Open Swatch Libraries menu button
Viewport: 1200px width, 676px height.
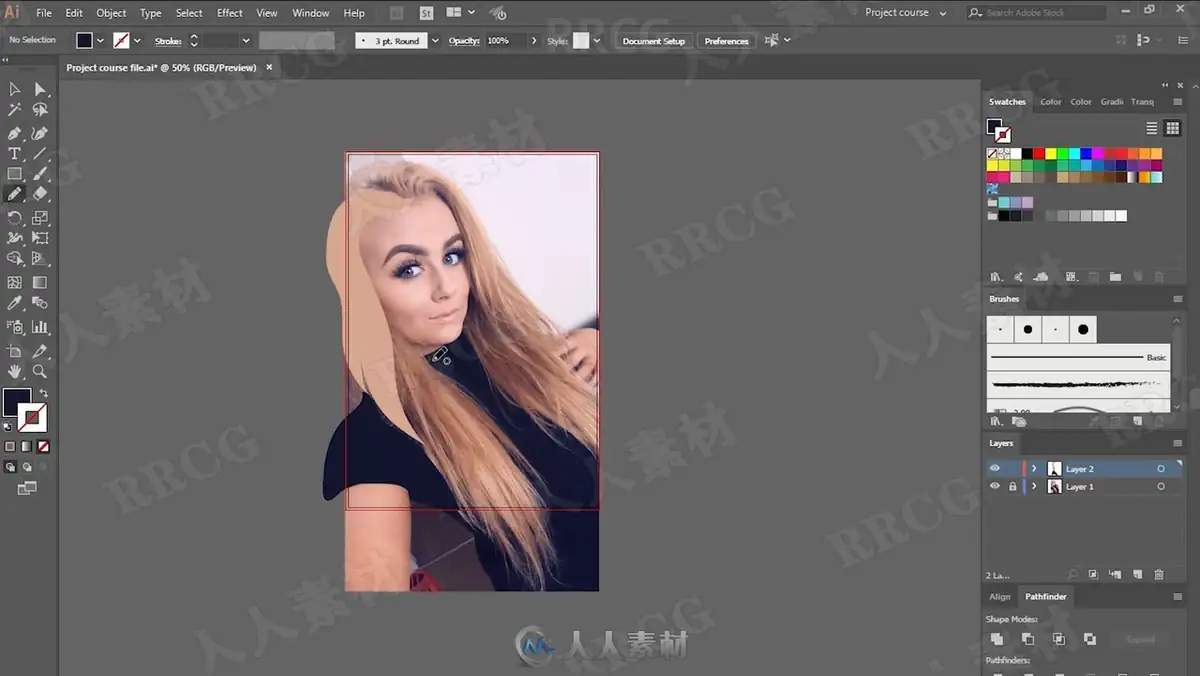tap(996, 277)
